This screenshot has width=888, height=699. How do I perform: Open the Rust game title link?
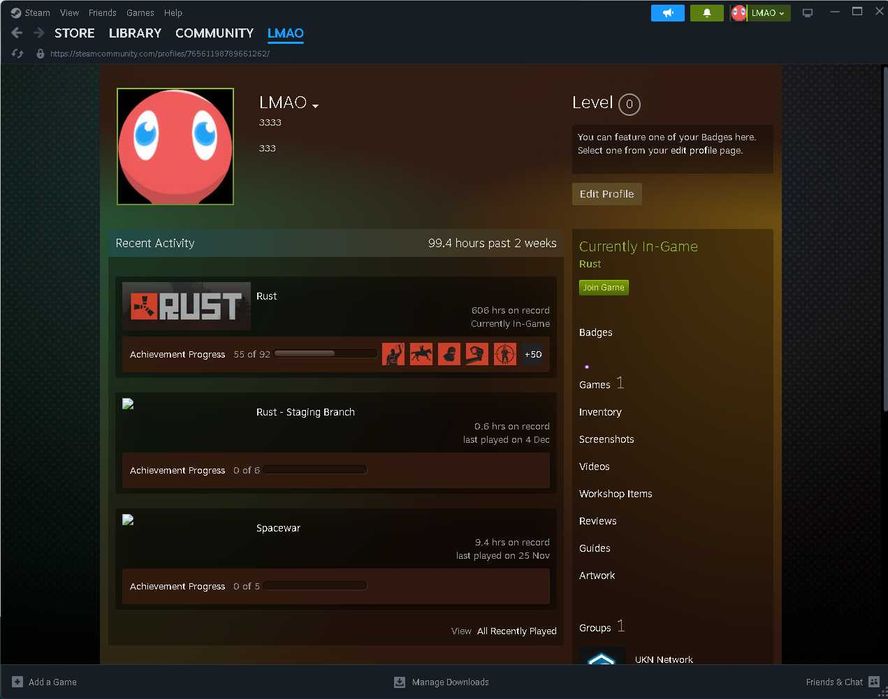point(266,296)
